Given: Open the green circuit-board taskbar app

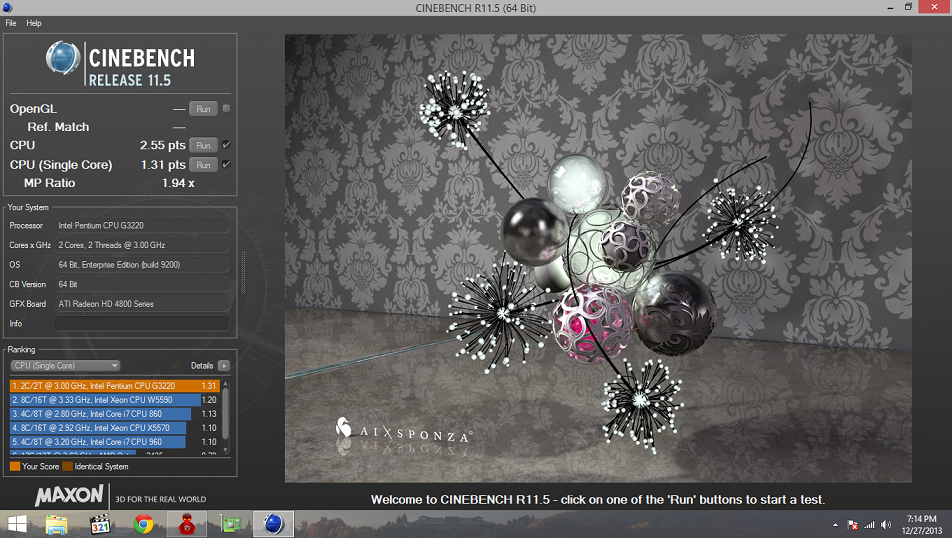Looking at the screenshot, I should [231, 524].
